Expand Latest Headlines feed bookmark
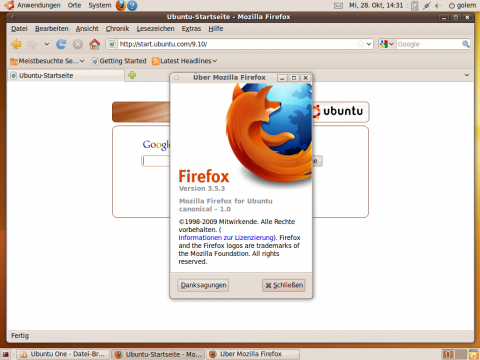Viewport: 480px width, 360px height. pos(184,61)
